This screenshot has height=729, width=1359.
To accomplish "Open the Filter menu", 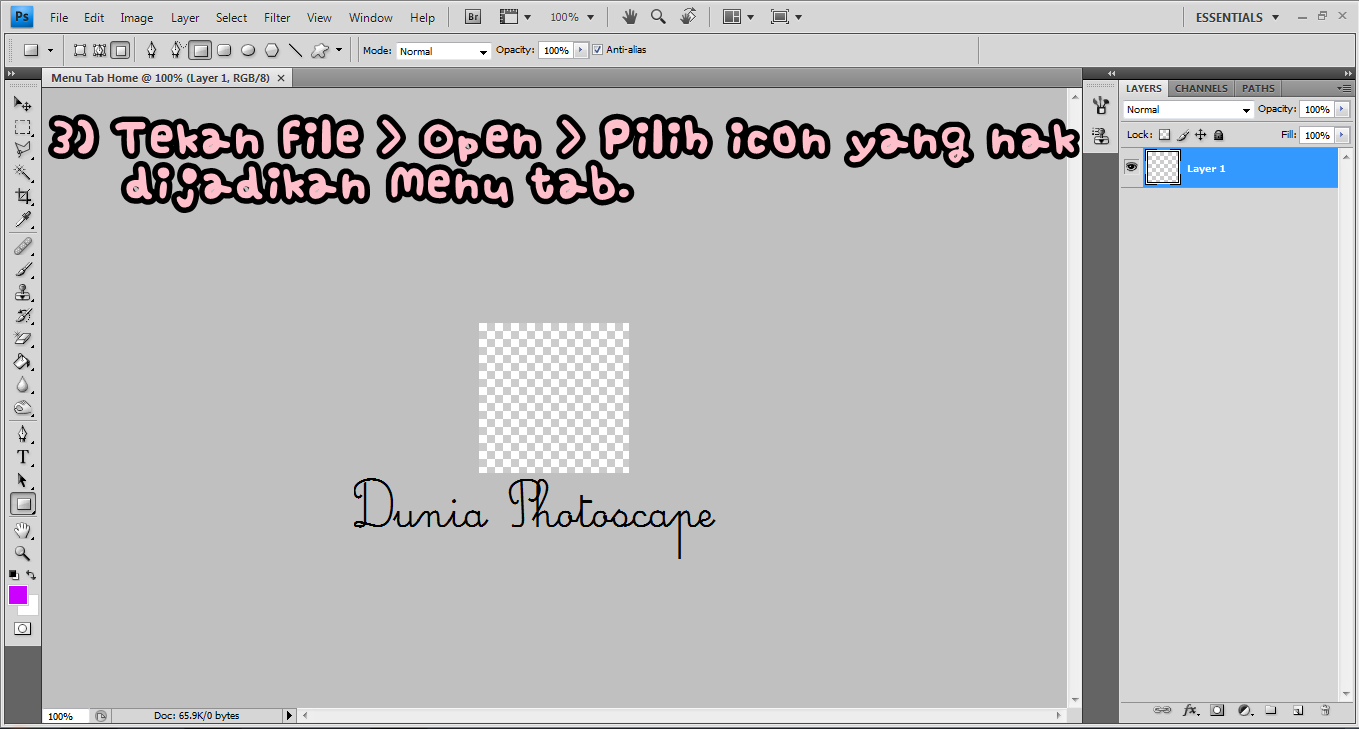I will tap(277, 17).
